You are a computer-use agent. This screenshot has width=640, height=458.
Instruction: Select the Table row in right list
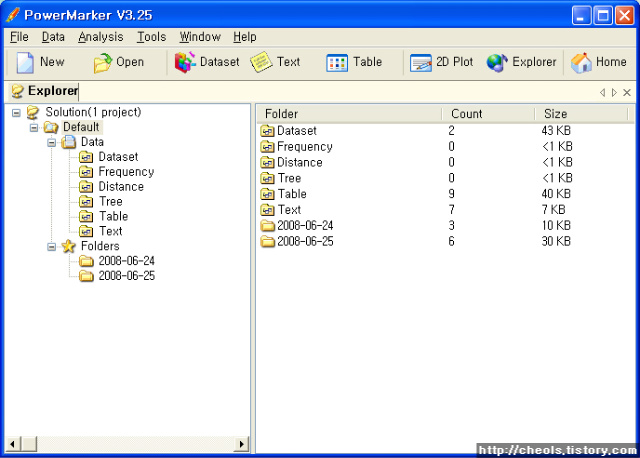445,194
